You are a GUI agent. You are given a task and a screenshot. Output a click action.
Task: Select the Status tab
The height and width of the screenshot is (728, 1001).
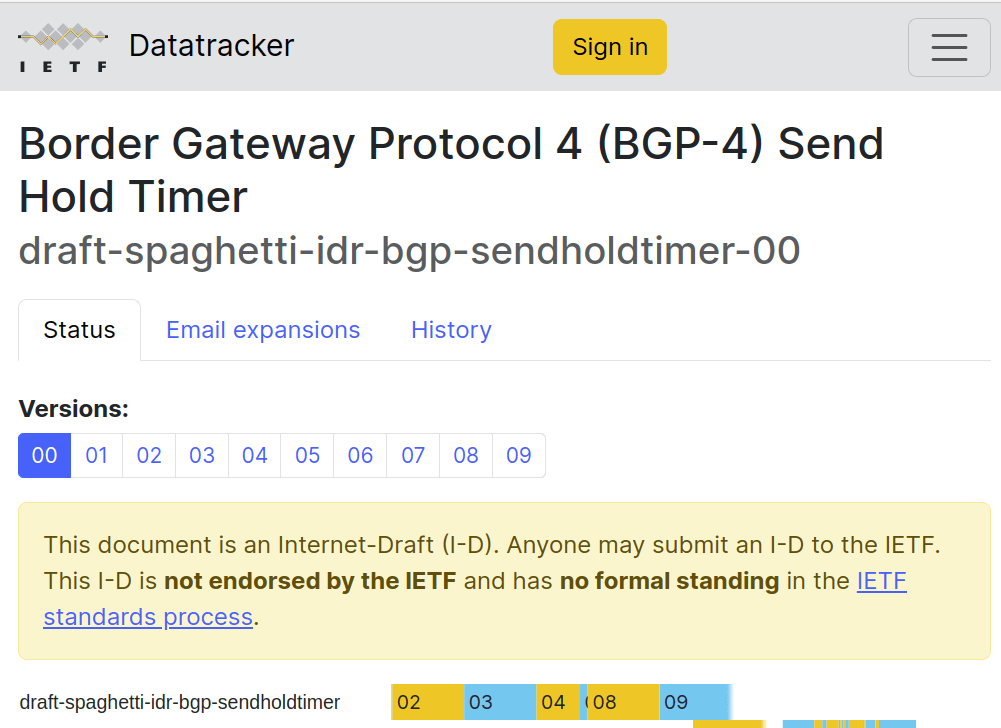pyautogui.click(x=79, y=330)
